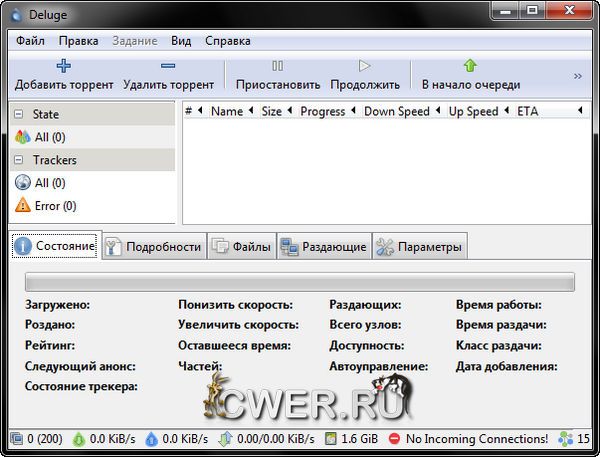
Task: Switch to the Параметры tab
Action: [x=419, y=247]
